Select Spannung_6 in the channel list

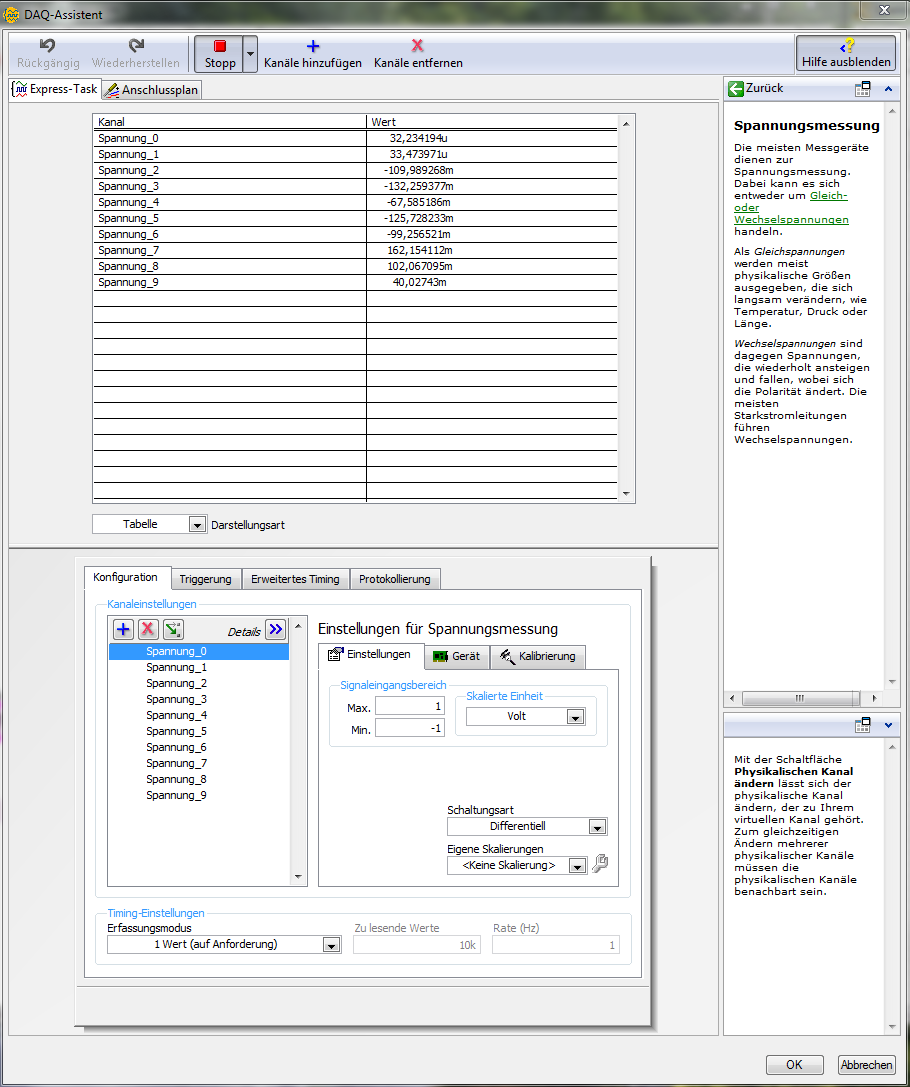click(x=198, y=747)
